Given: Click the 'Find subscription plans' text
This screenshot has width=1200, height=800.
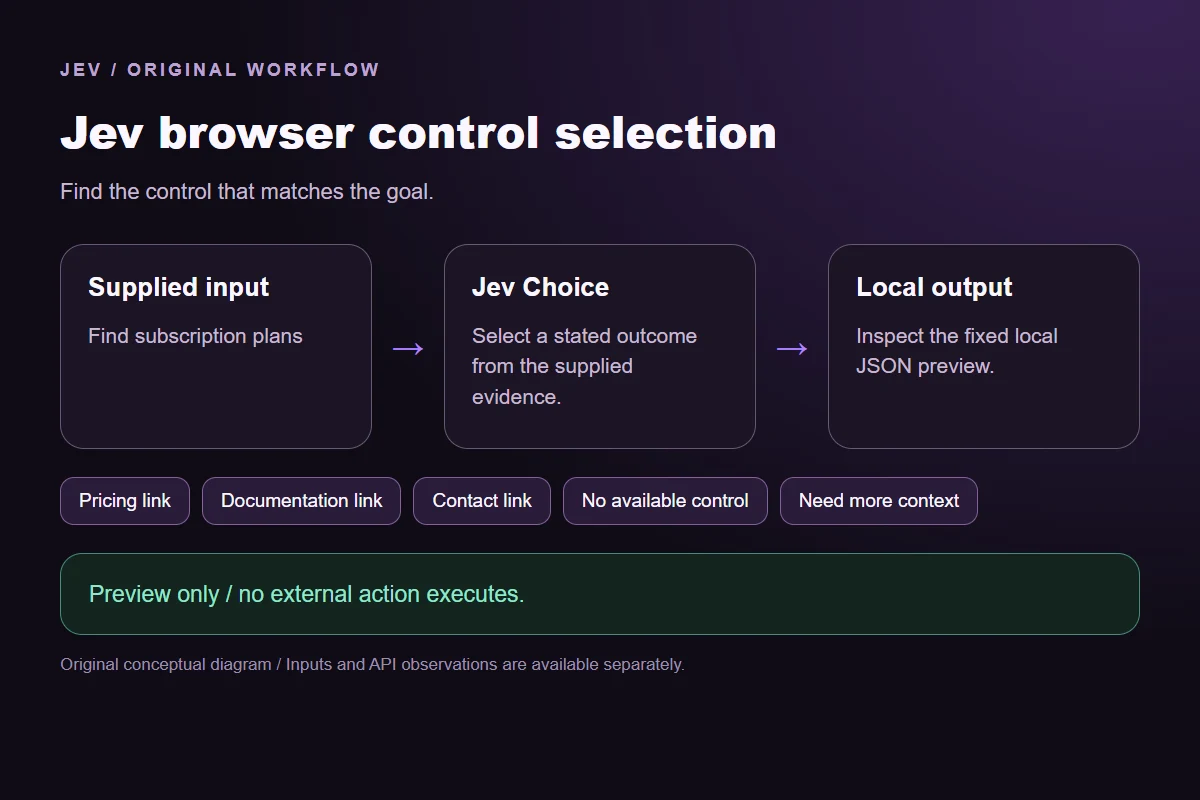Looking at the screenshot, I should (195, 336).
